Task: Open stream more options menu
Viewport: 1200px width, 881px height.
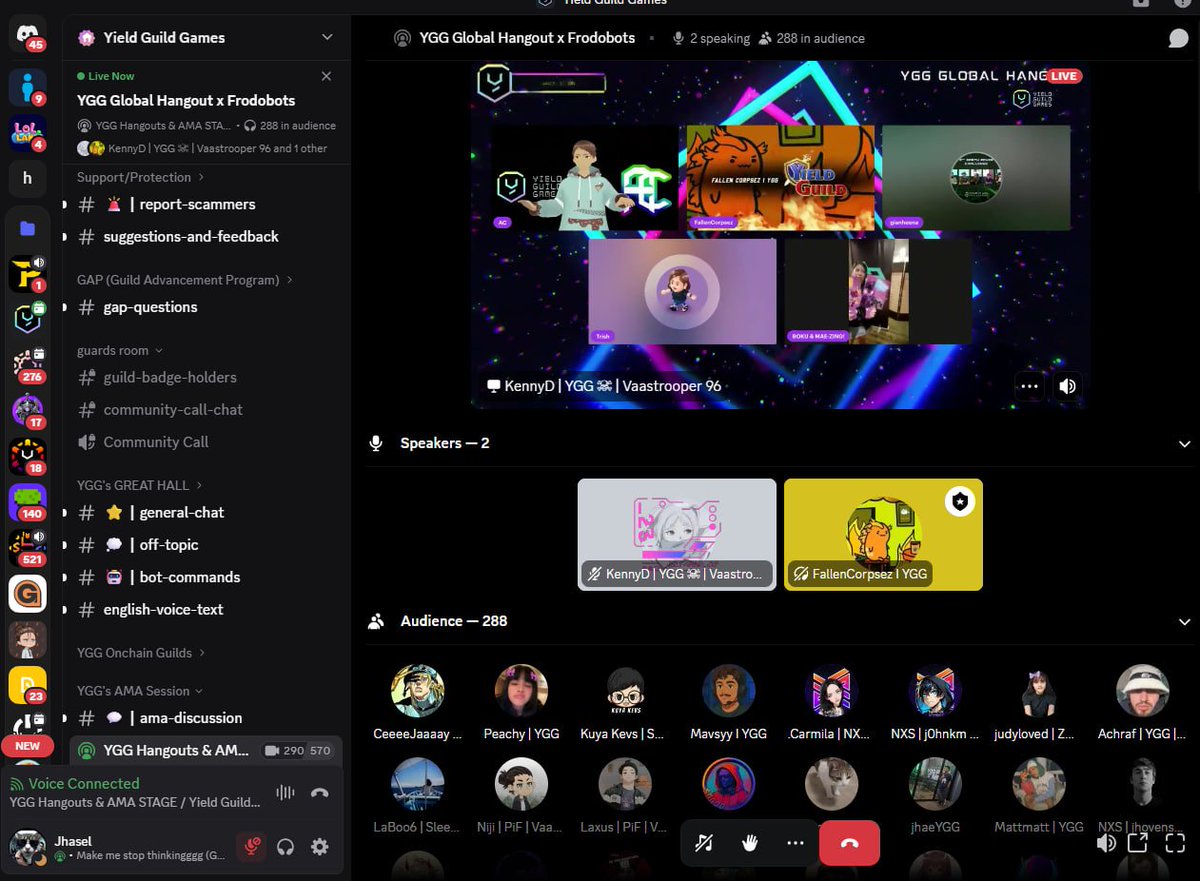Action: [x=1029, y=386]
